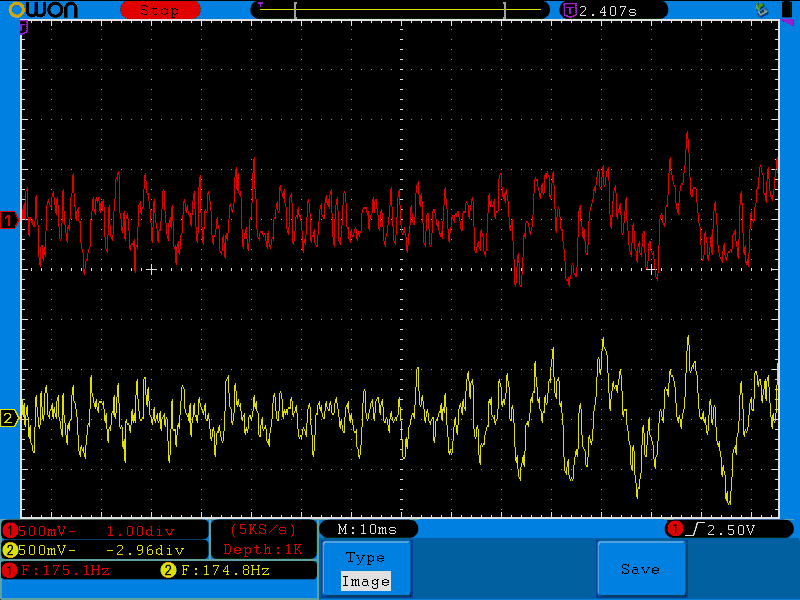Click channel 1 500mV scale readout

click(x=47, y=531)
